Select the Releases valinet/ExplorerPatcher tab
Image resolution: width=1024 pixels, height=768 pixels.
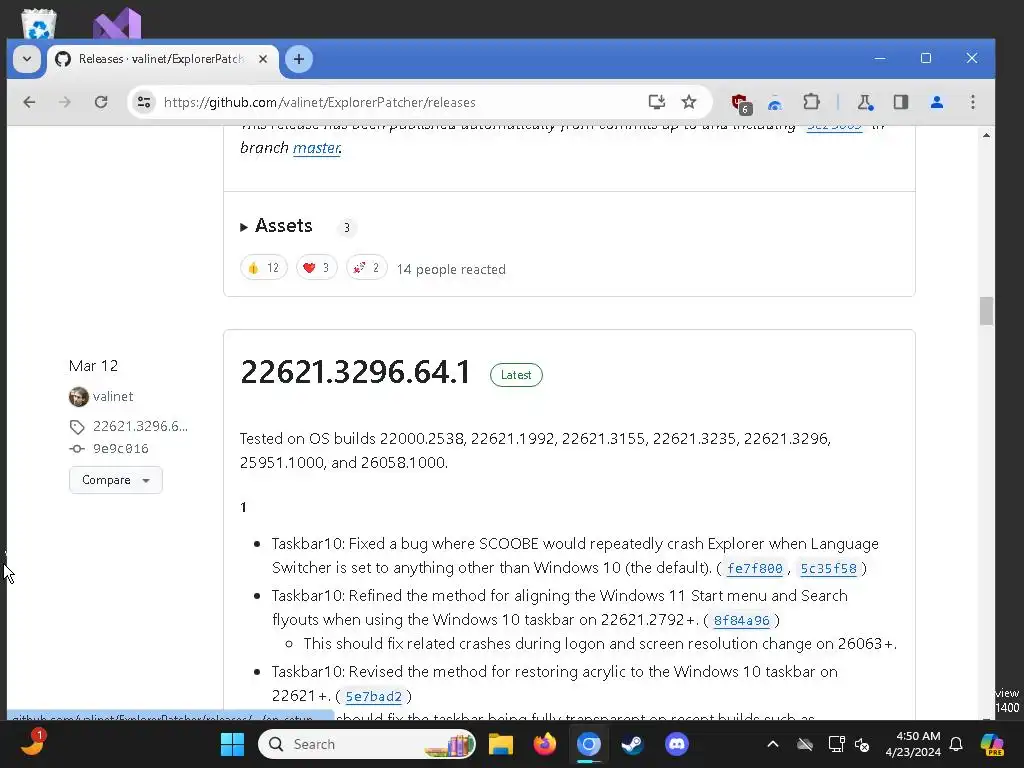(x=161, y=59)
